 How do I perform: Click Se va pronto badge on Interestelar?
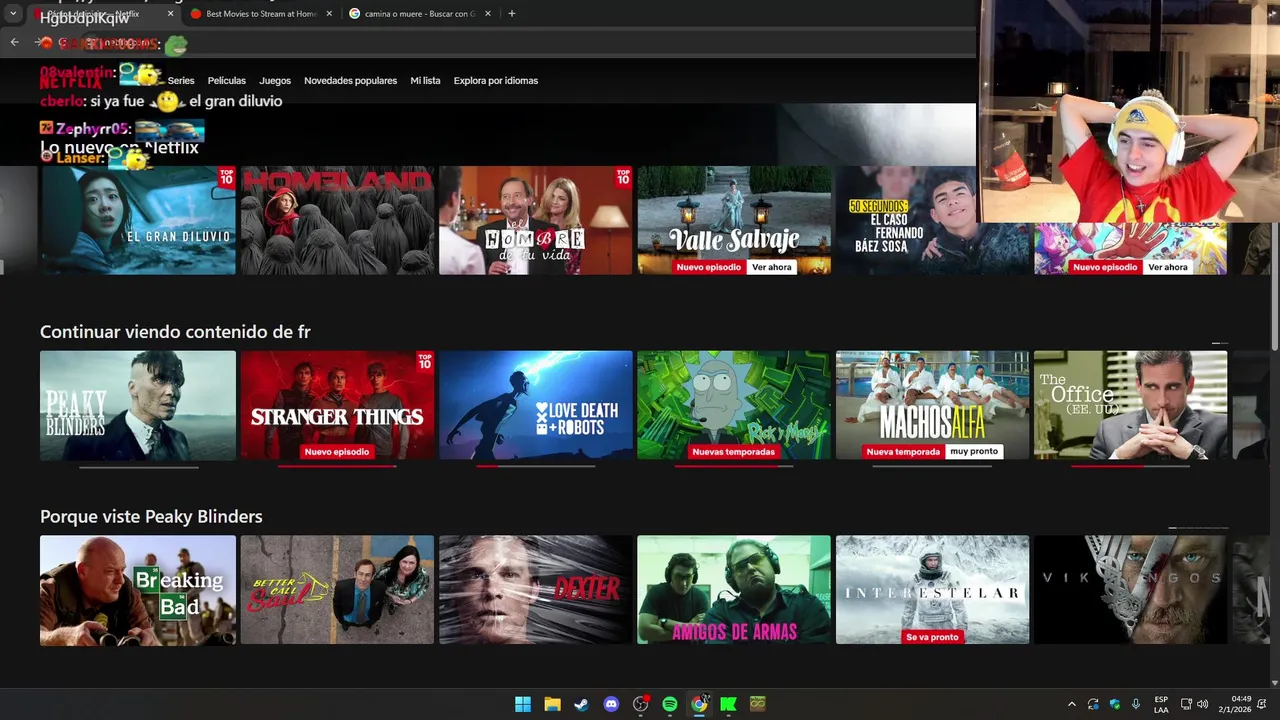[x=932, y=637]
